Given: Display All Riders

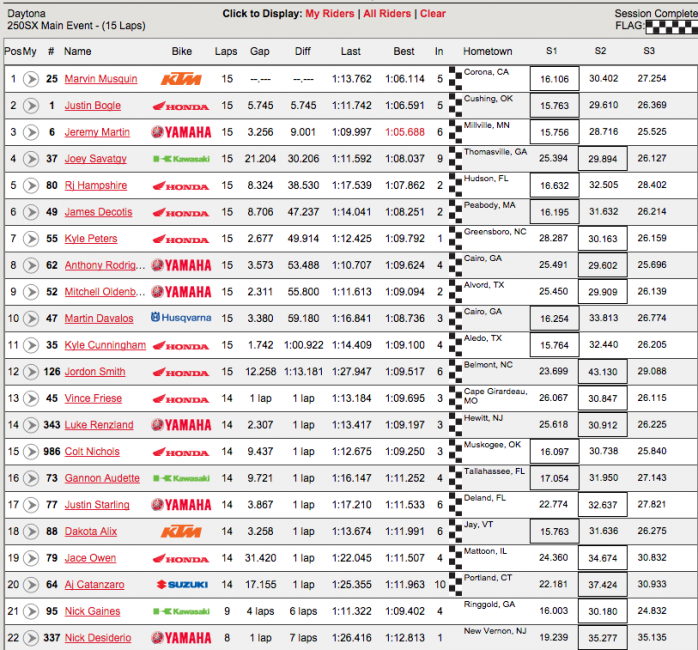Looking at the screenshot, I should click(x=387, y=14).
